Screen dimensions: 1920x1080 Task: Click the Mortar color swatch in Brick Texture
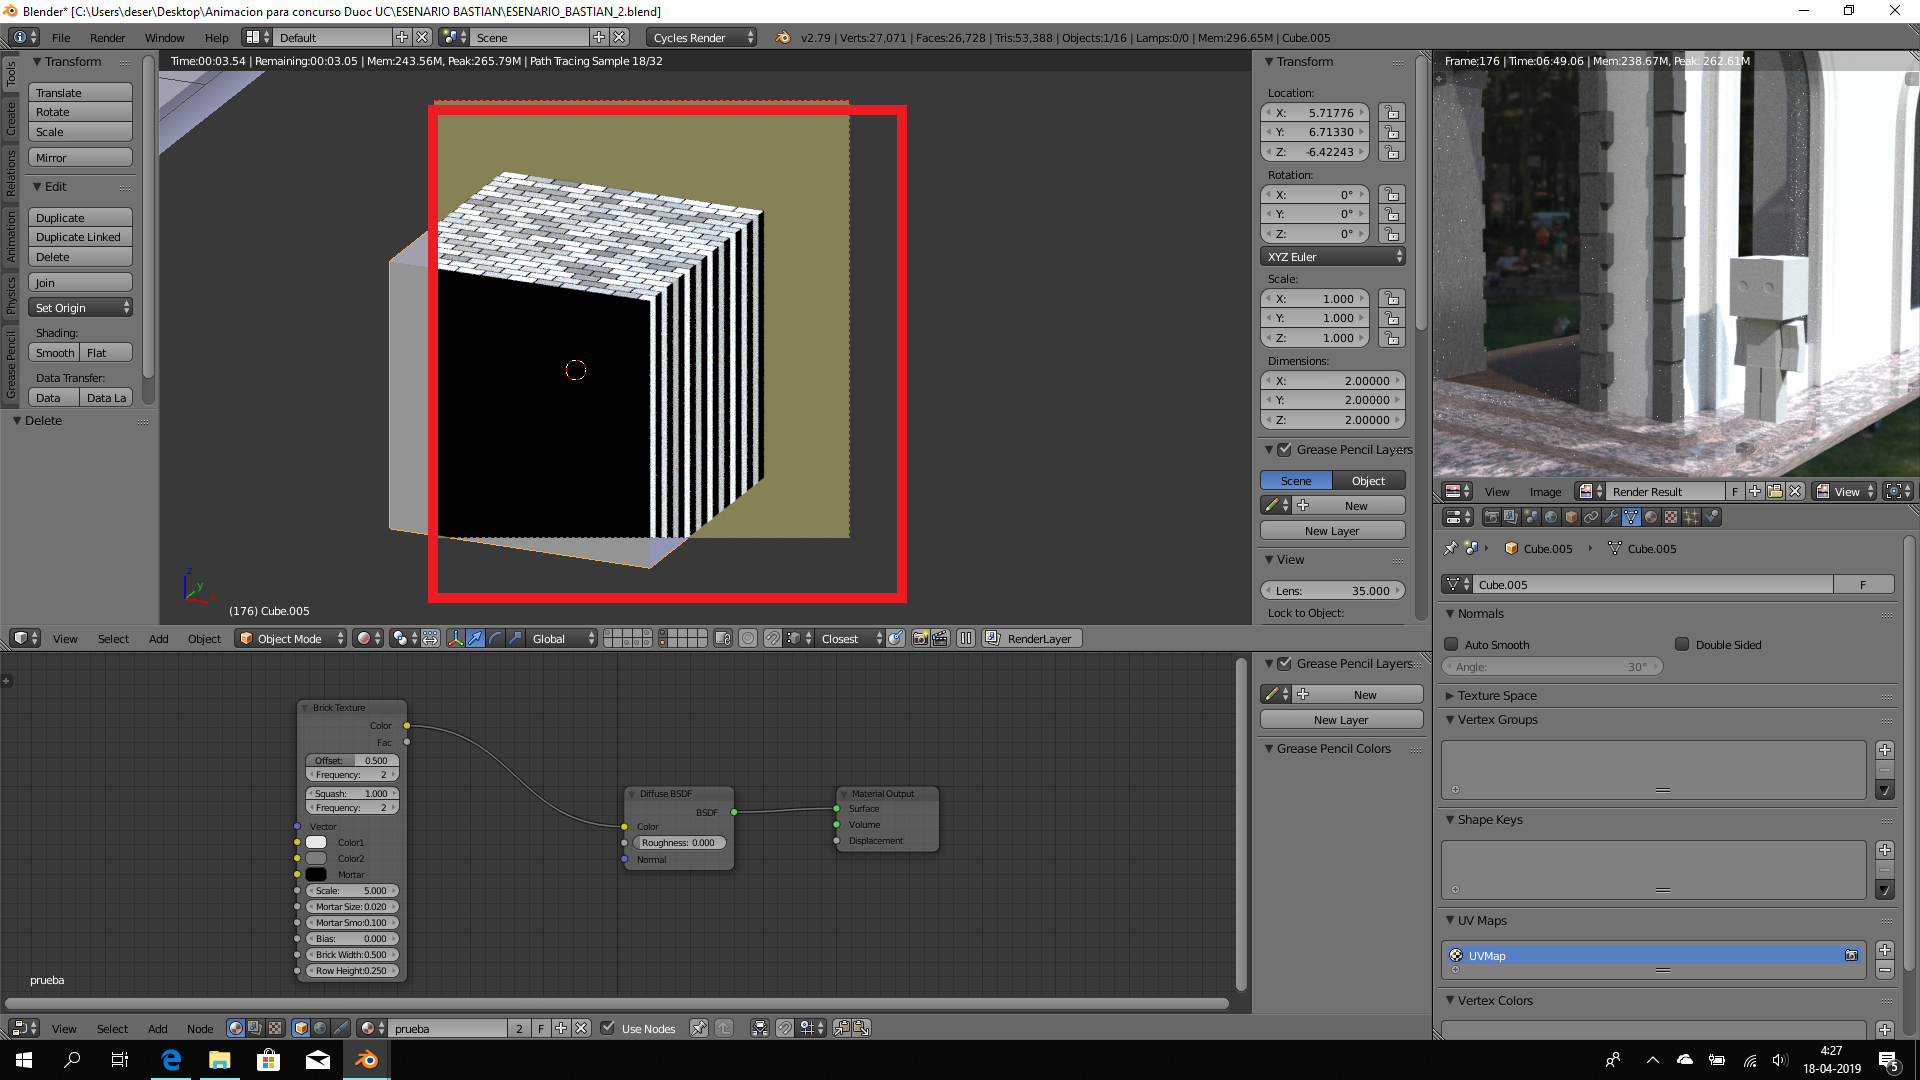tap(316, 875)
